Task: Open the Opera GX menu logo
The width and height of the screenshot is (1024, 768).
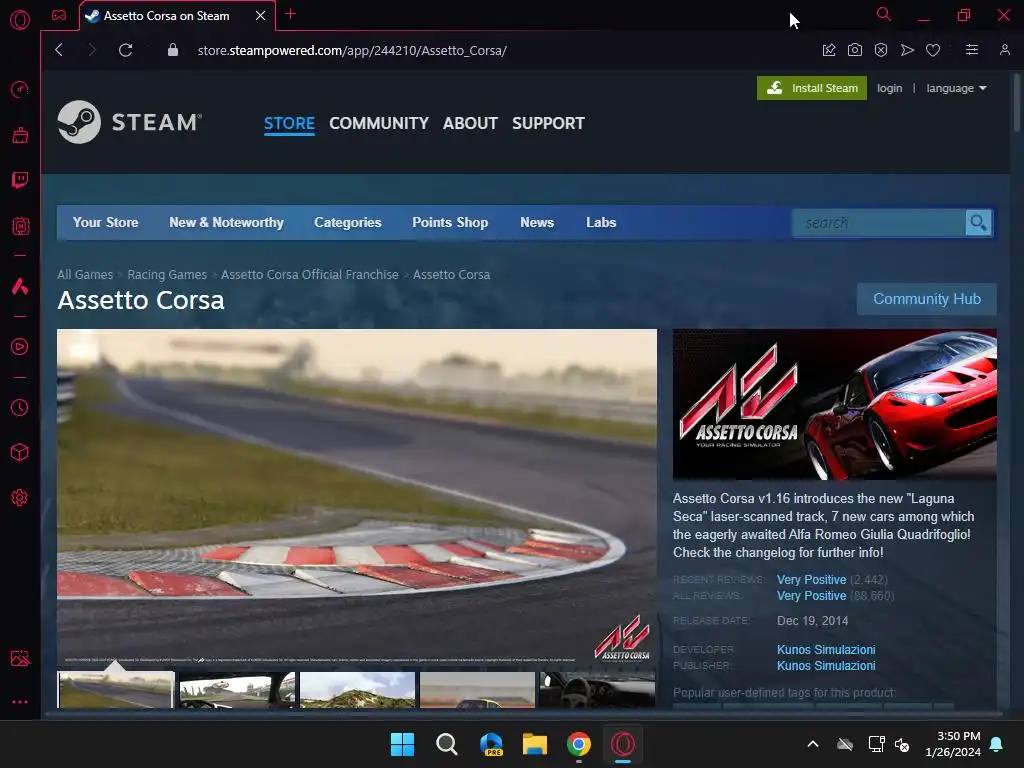Action: pyautogui.click(x=20, y=20)
